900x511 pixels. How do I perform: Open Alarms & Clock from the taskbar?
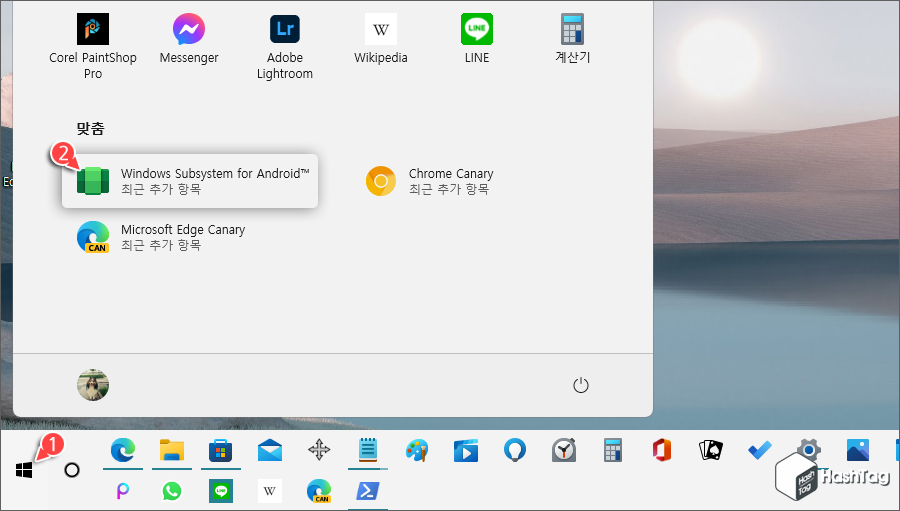[x=564, y=451]
